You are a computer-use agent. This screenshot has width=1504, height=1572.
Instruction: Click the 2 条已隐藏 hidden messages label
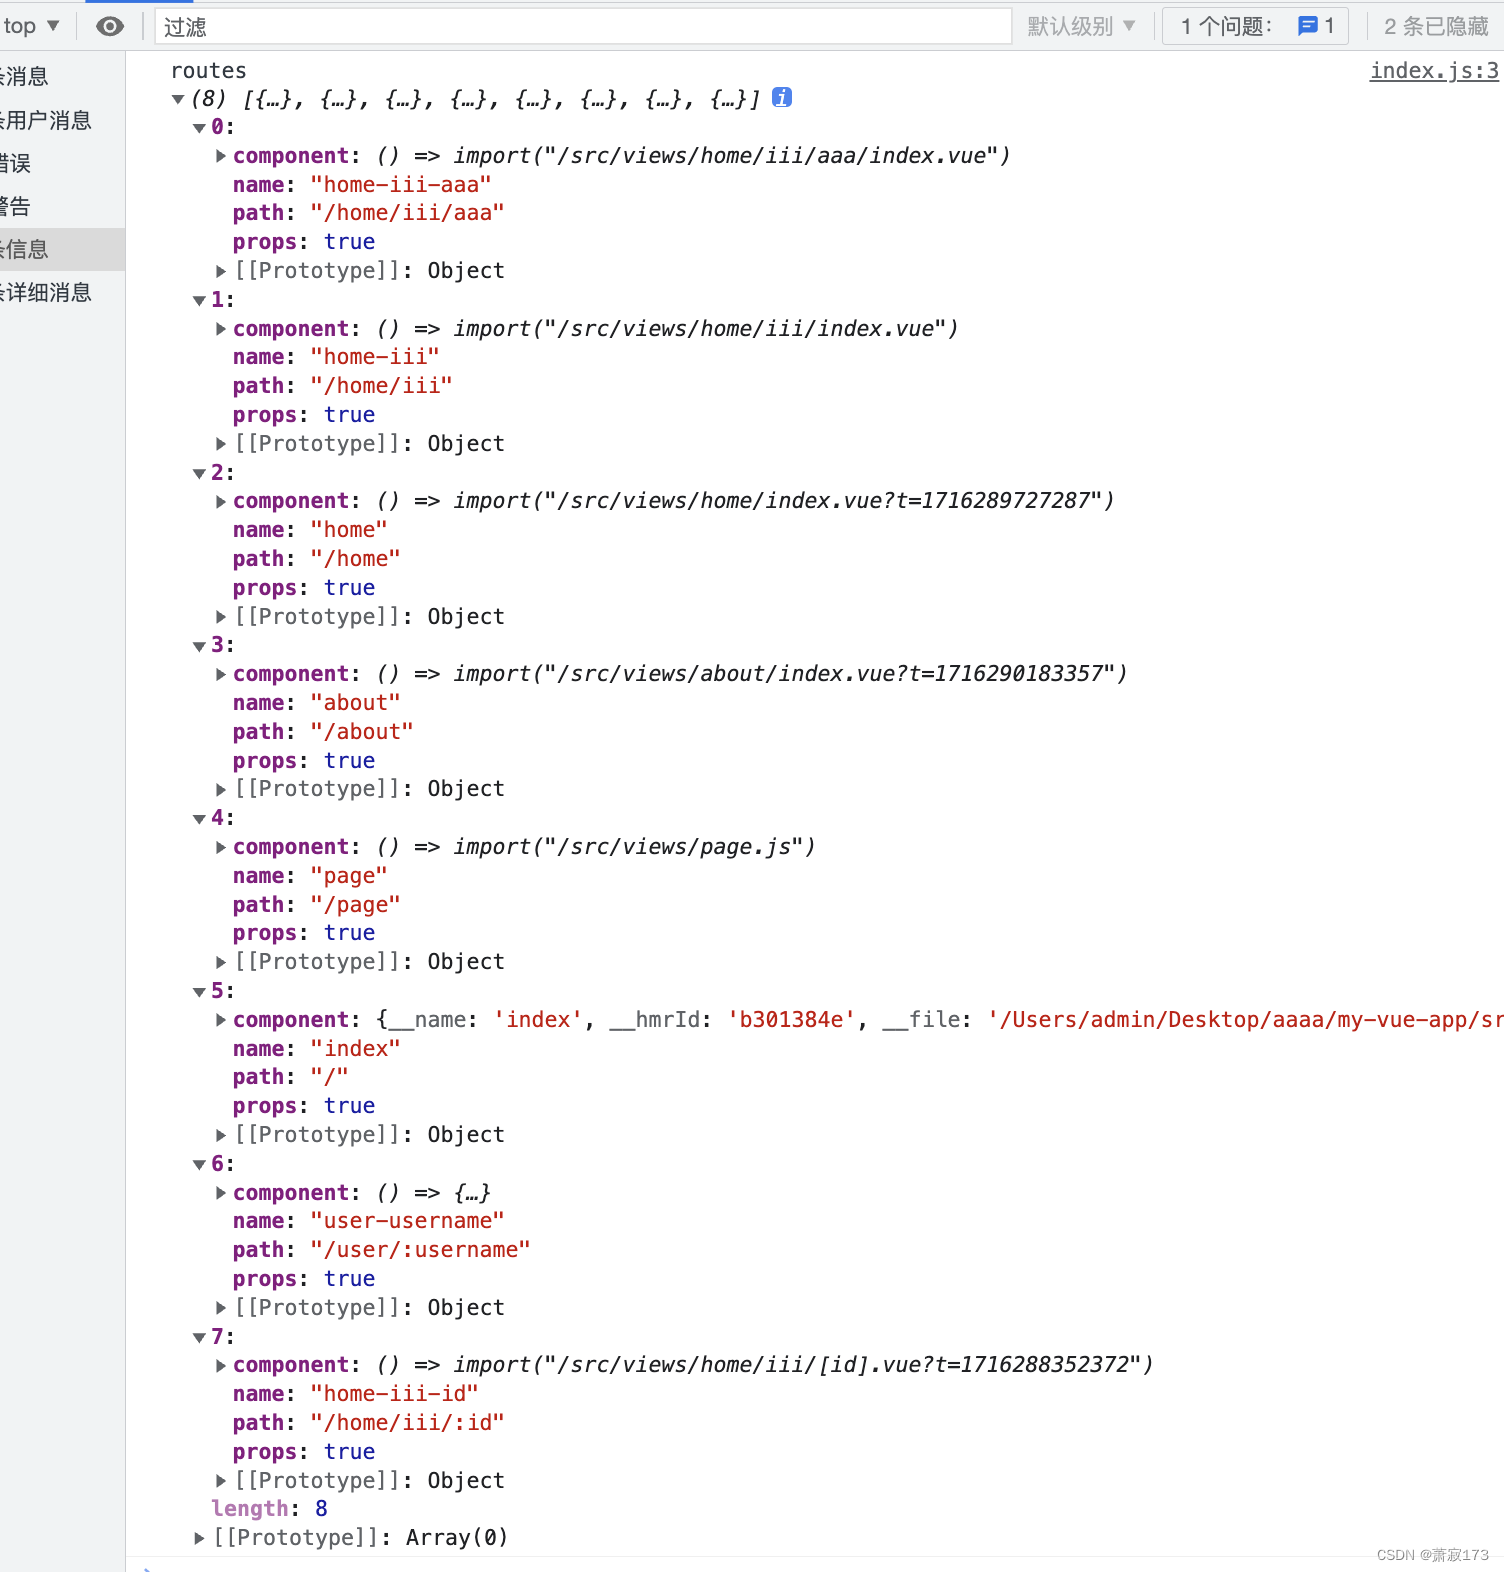tap(1436, 26)
